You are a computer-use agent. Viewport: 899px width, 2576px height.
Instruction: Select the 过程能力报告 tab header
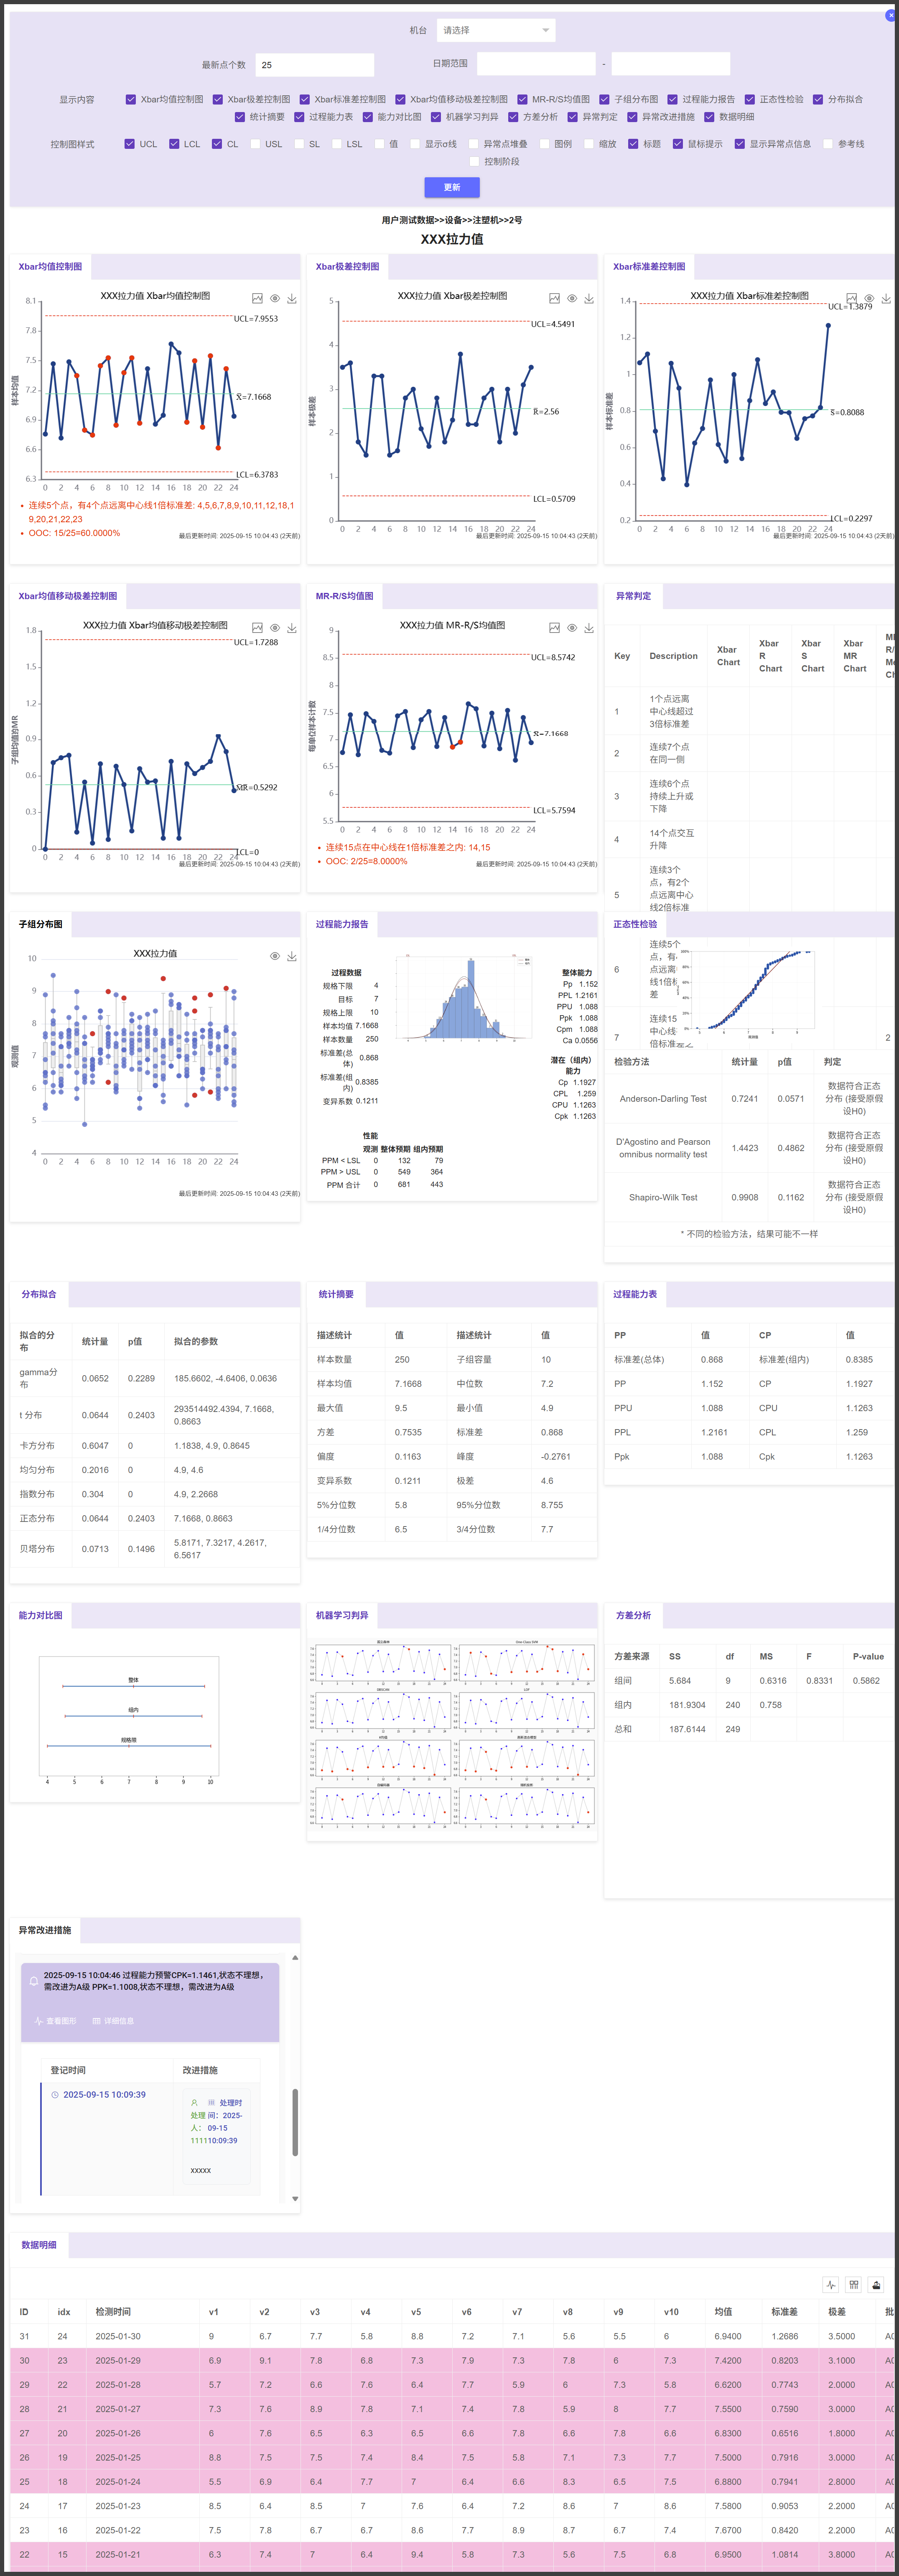tap(342, 924)
